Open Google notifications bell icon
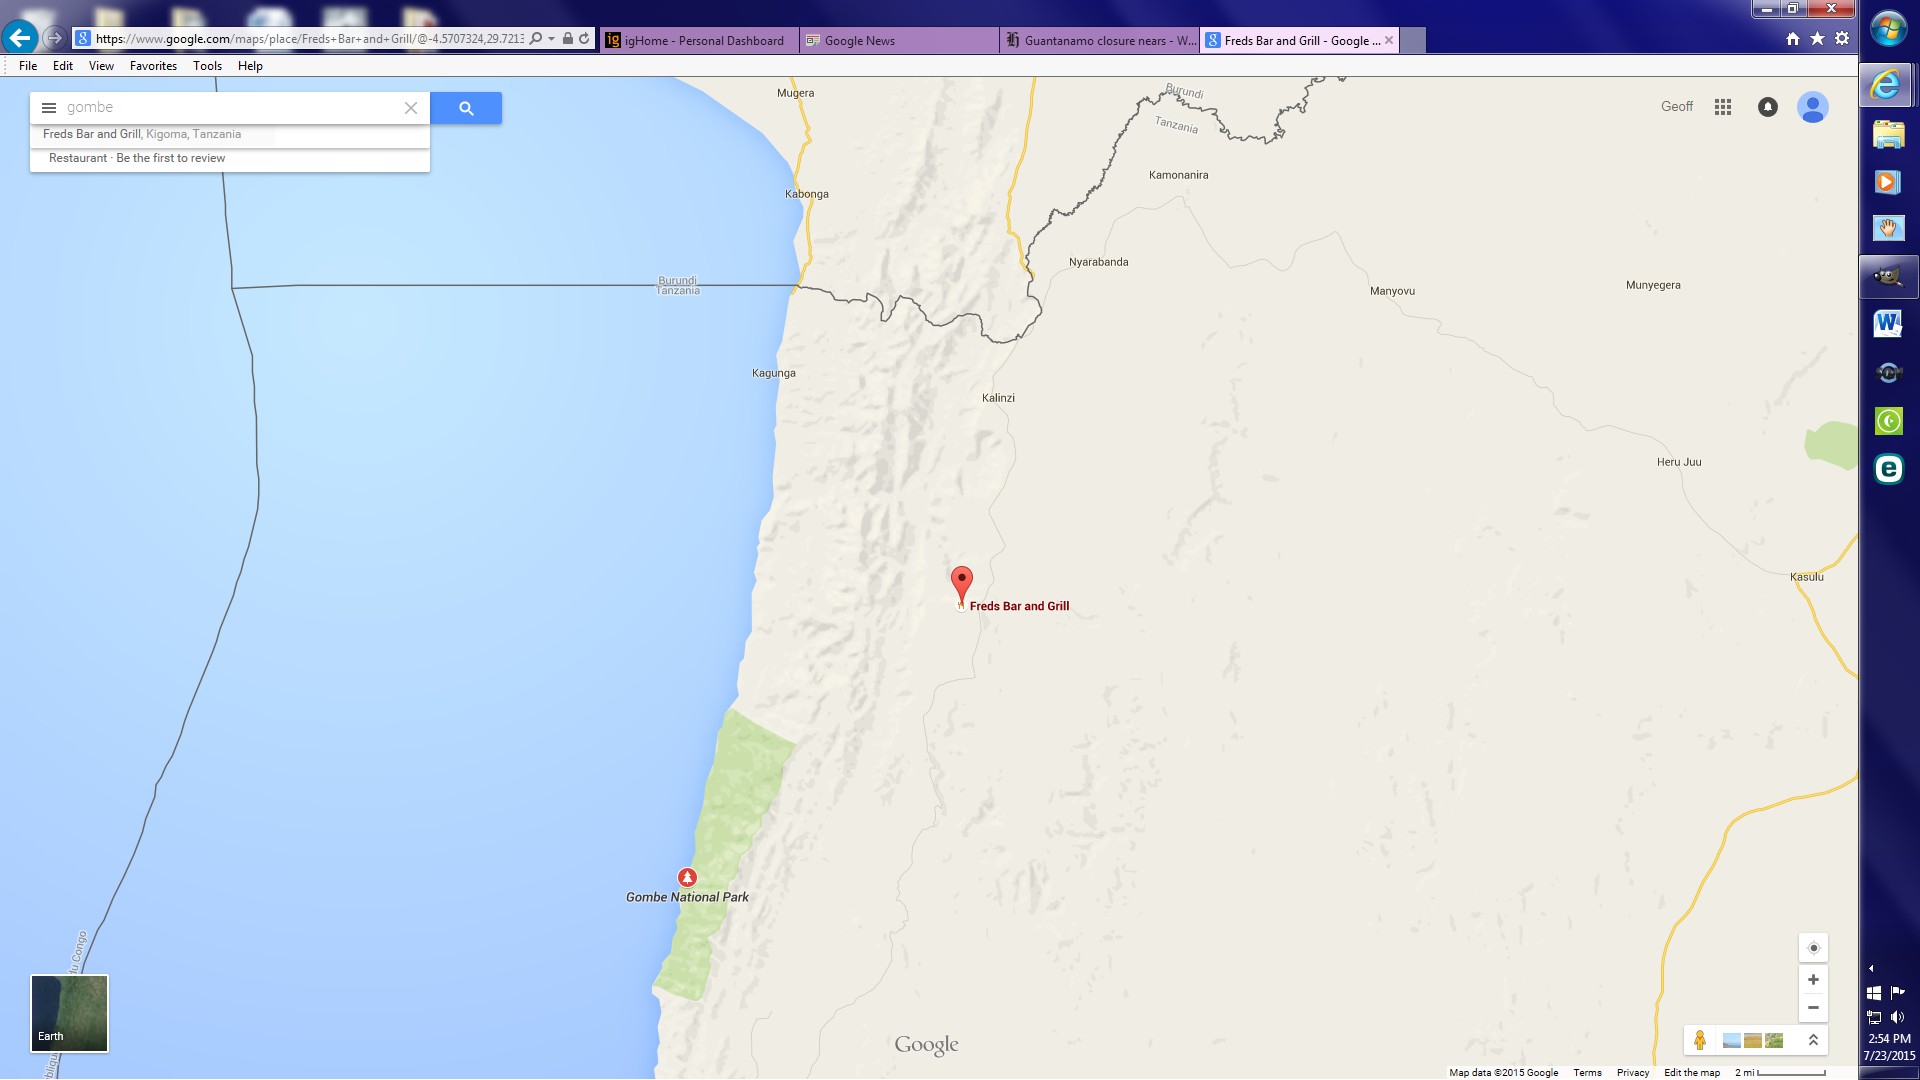The image size is (1920, 1080). tap(1768, 107)
